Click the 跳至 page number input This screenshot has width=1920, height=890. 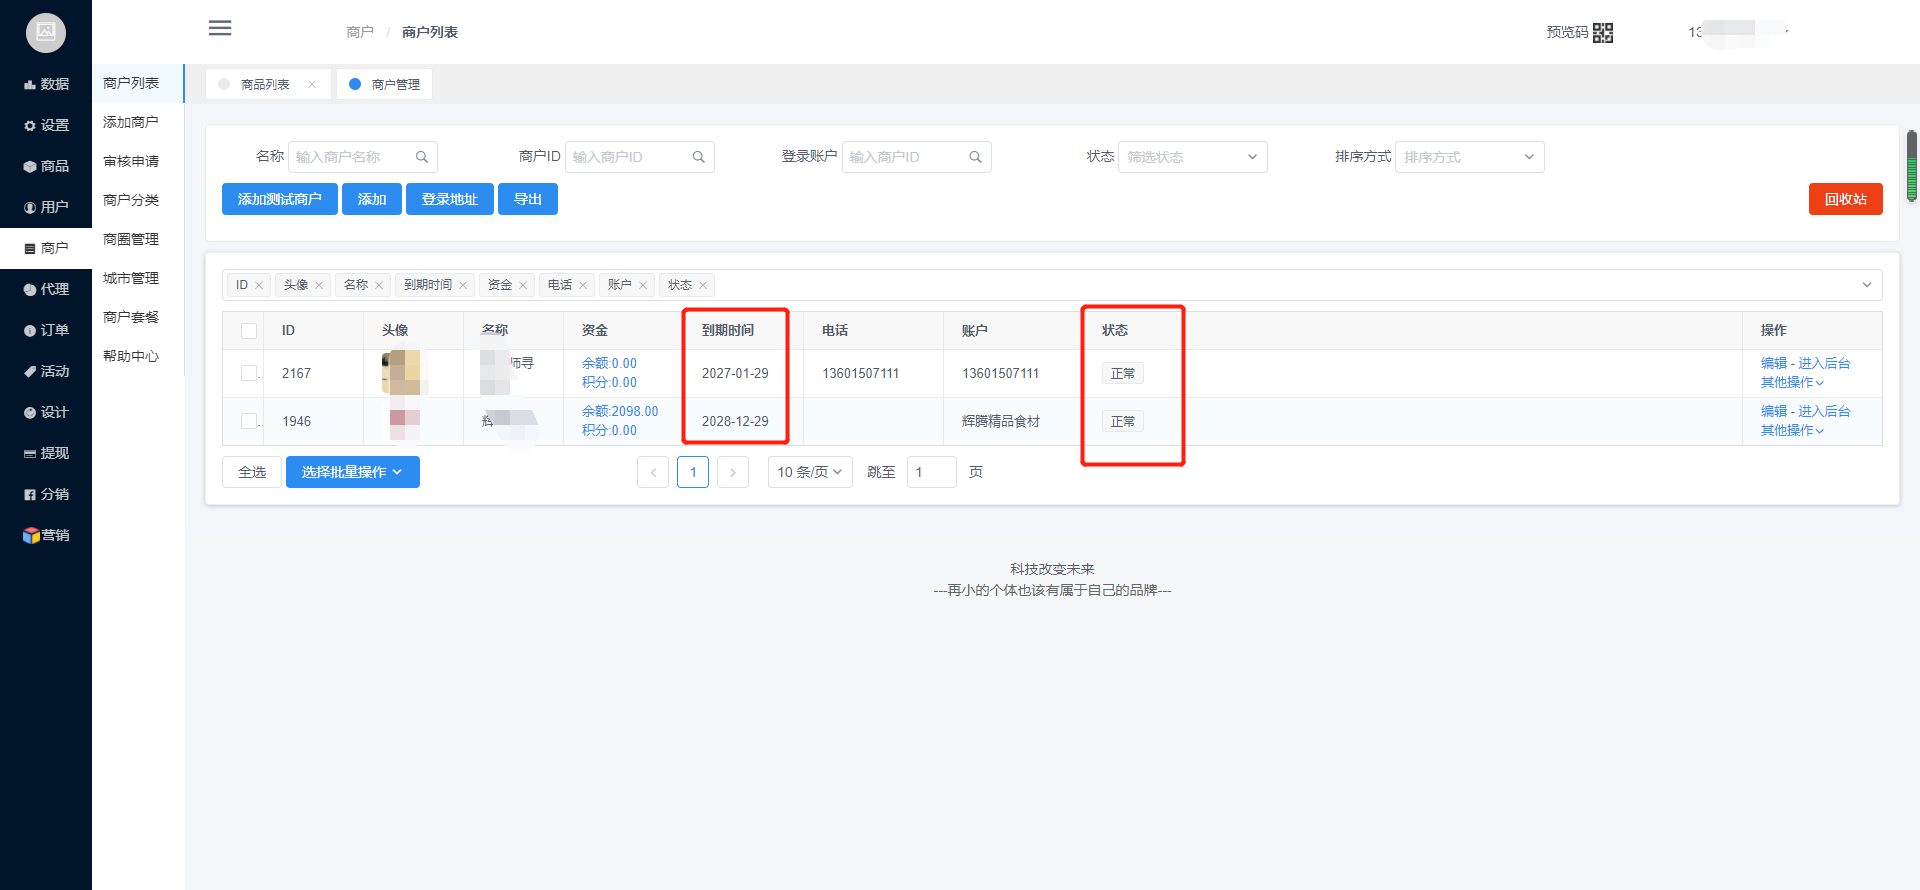pos(931,472)
